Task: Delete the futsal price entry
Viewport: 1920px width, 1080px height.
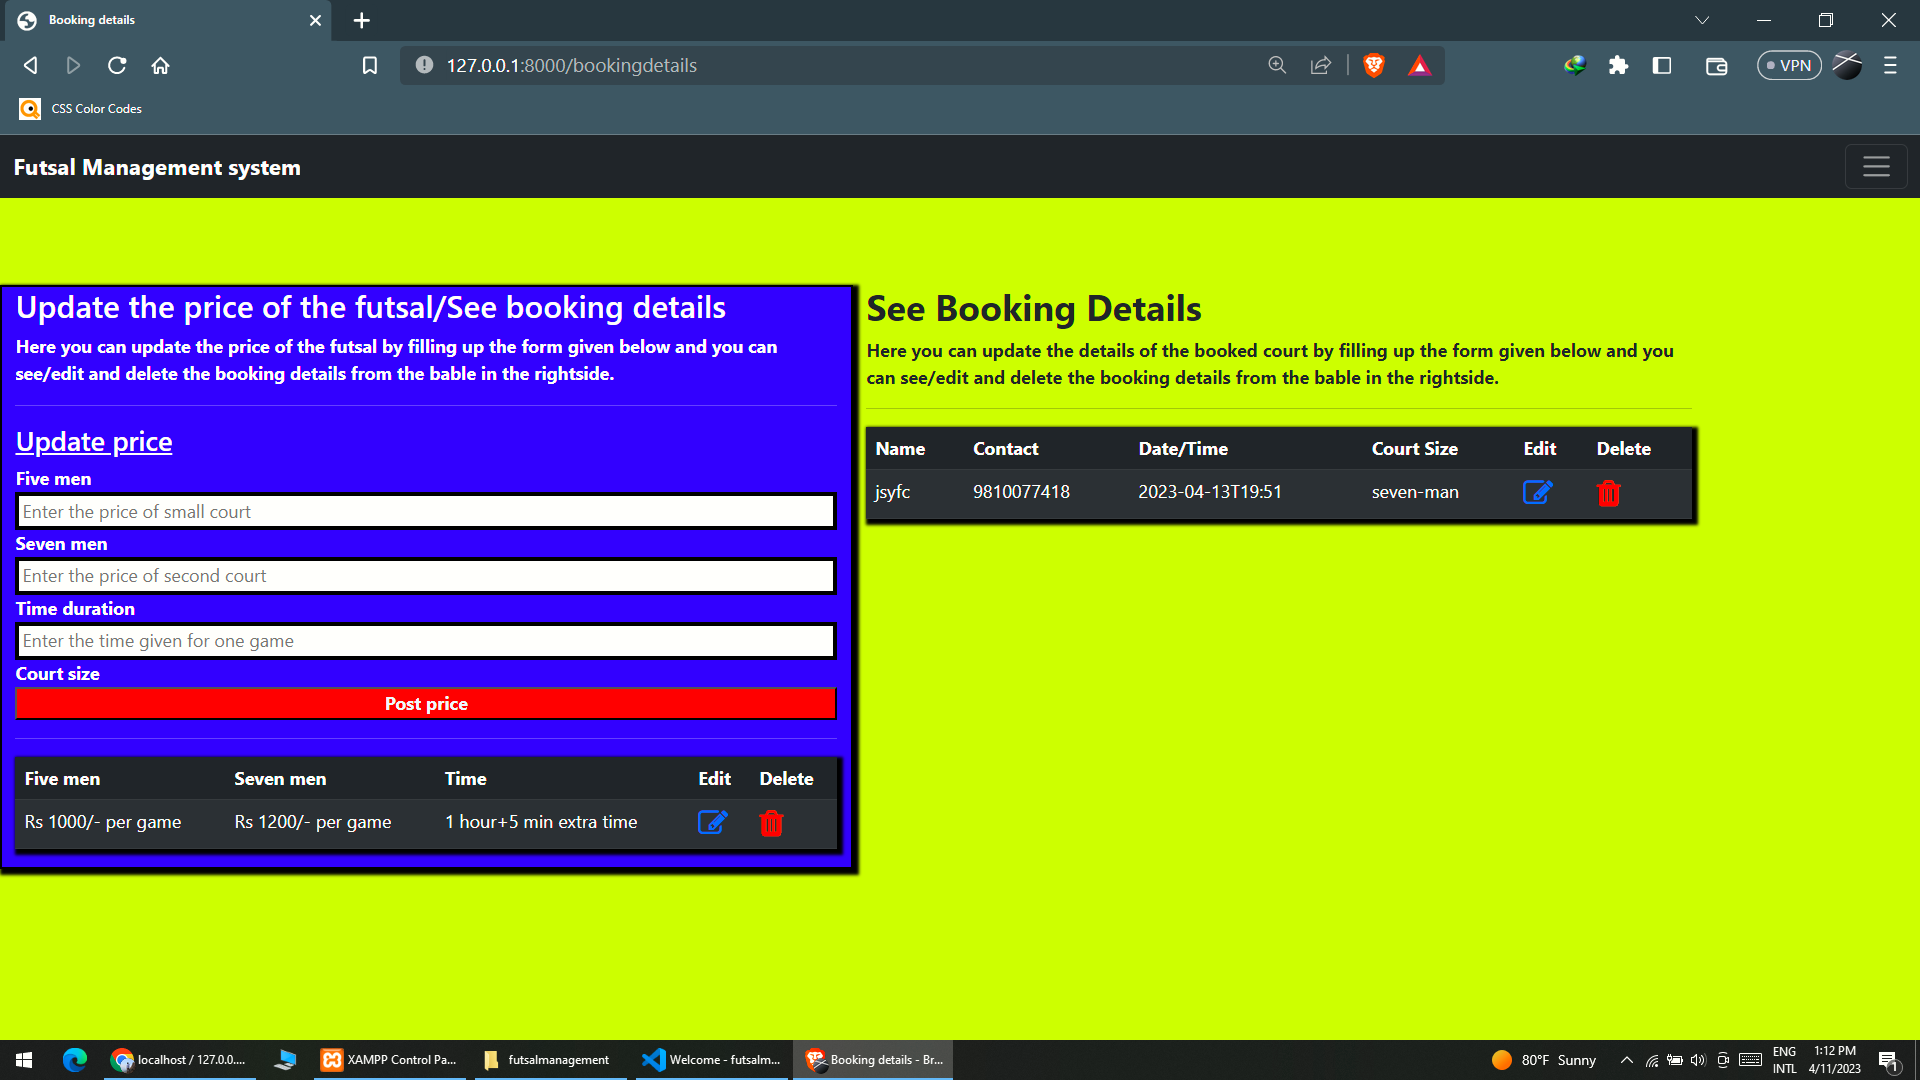Action: pyautogui.click(x=770, y=822)
